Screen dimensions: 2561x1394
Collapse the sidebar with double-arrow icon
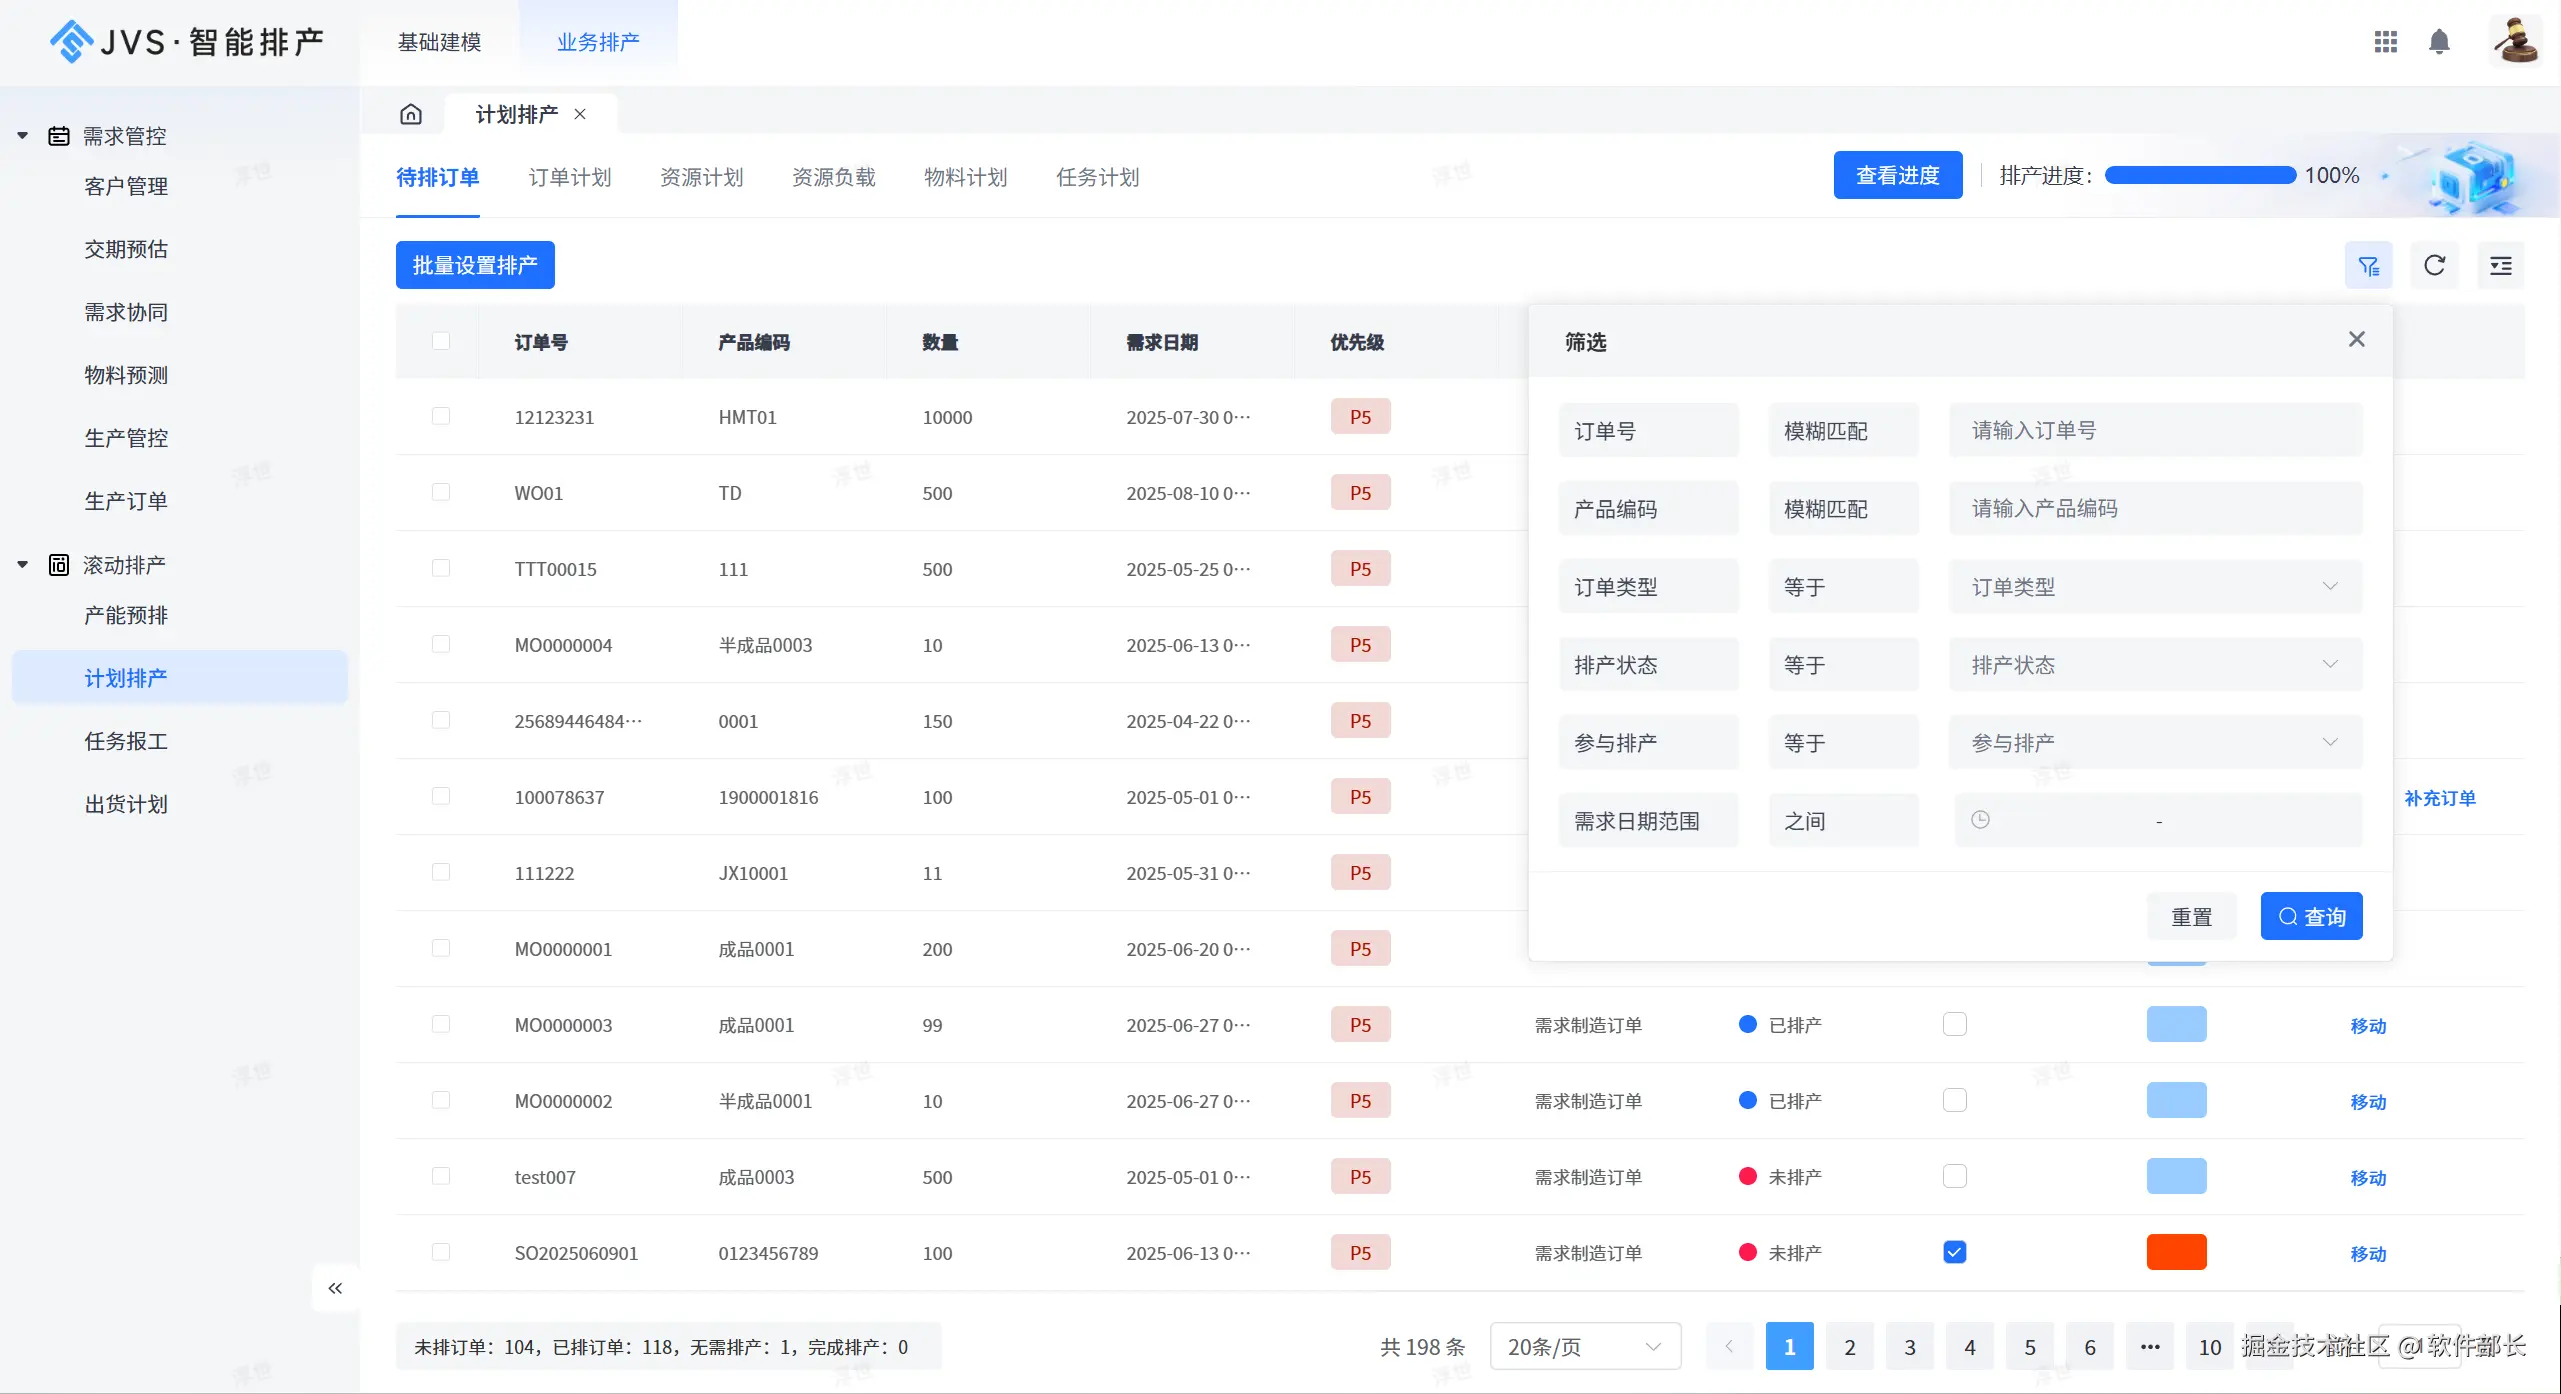(x=335, y=1288)
